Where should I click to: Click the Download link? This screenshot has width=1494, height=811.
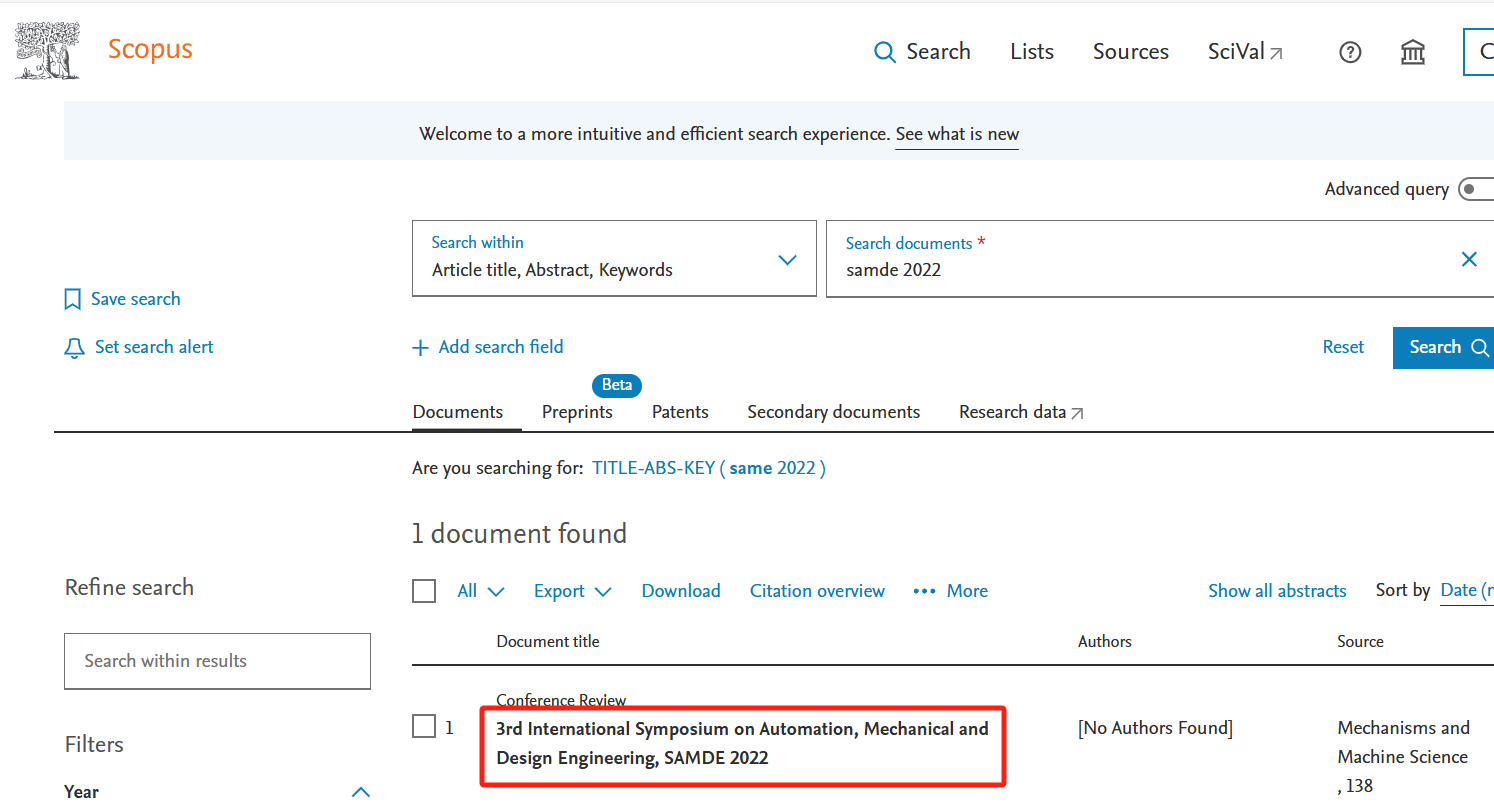(x=681, y=591)
